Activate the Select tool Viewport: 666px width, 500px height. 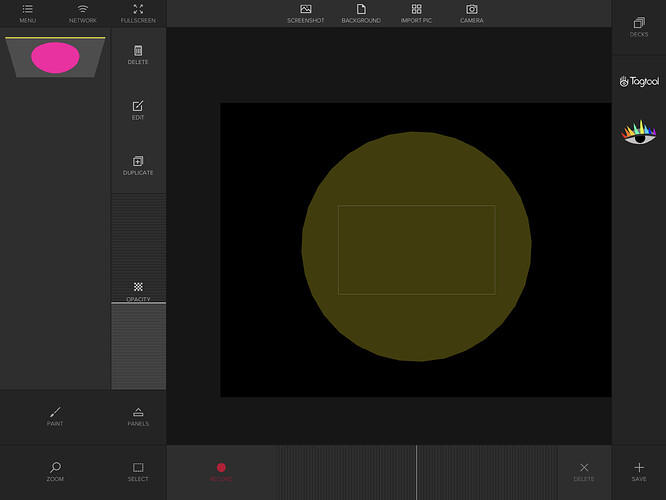click(x=138, y=472)
